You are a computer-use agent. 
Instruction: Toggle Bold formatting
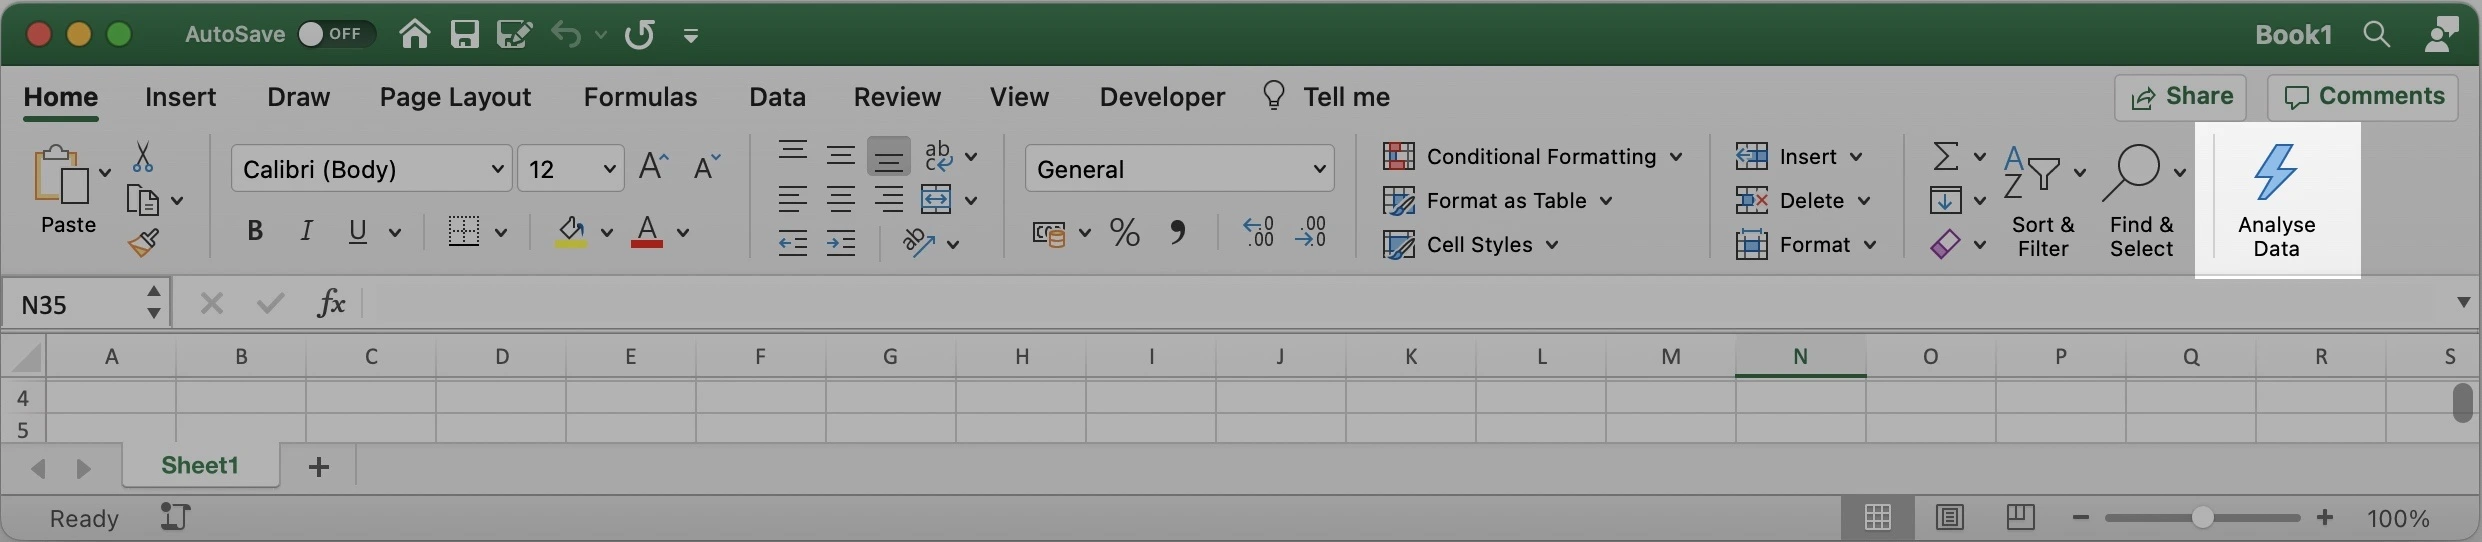(255, 232)
